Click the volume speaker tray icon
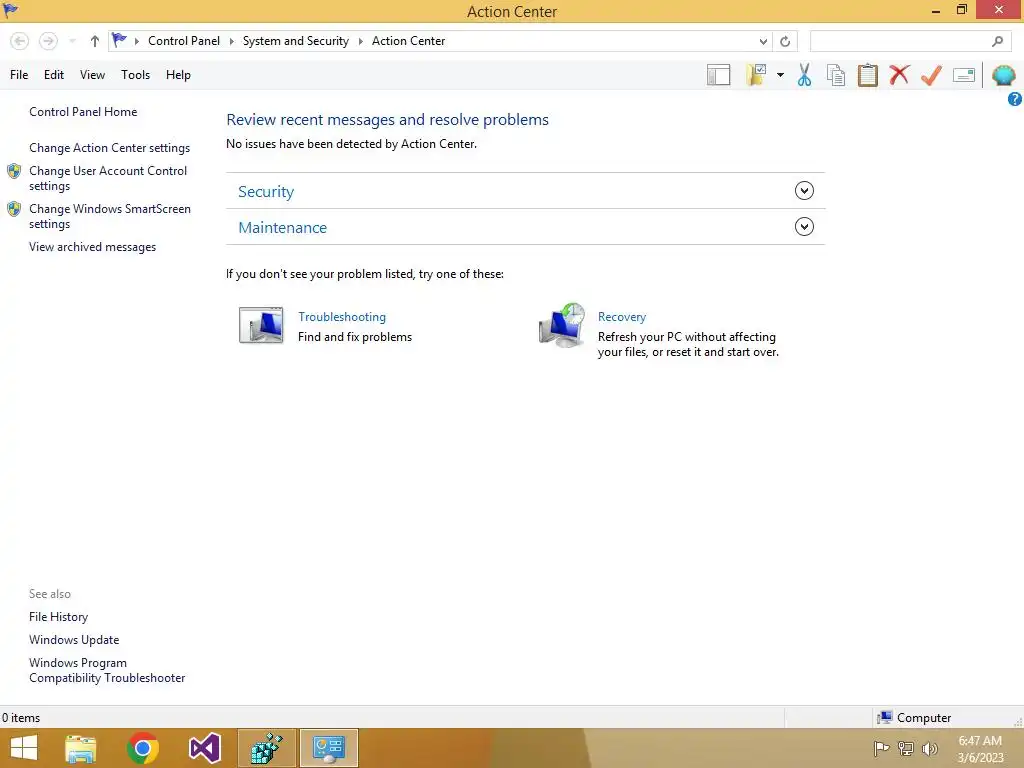This screenshot has width=1024, height=768. pyautogui.click(x=929, y=748)
